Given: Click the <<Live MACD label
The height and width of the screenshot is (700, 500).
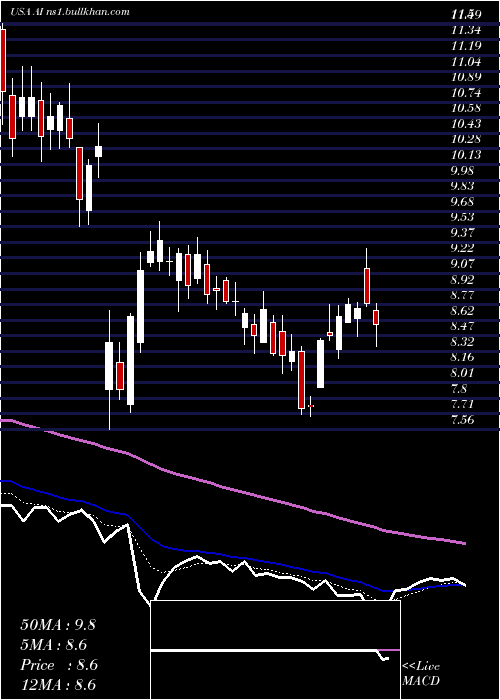Looking at the screenshot, I should (421, 674).
